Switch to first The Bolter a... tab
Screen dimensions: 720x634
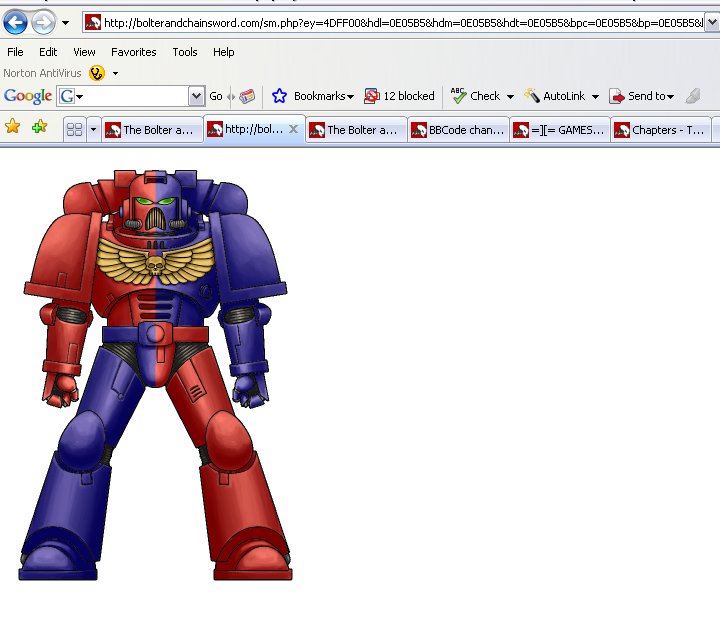(x=152, y=130)
